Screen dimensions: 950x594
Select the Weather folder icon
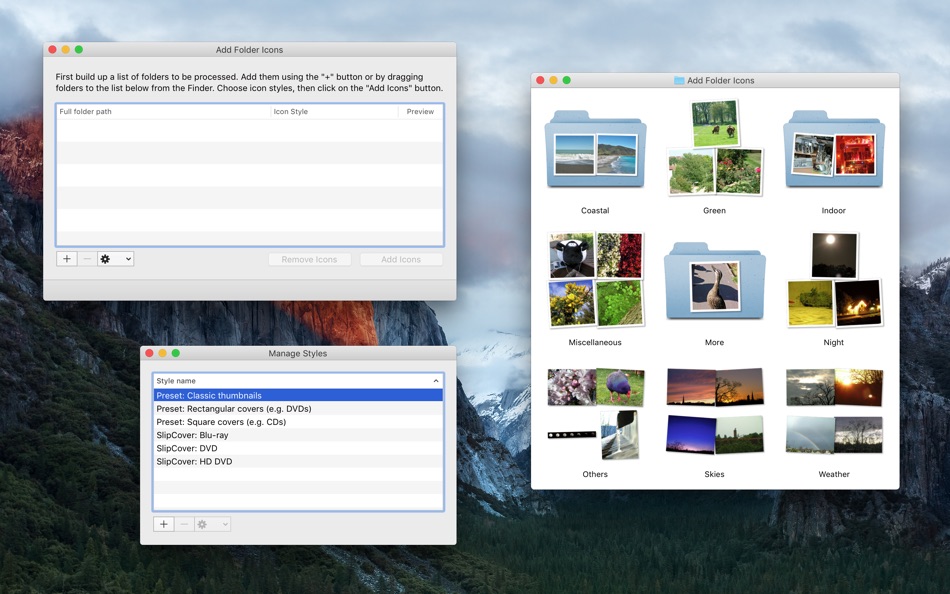click(834, 411)
